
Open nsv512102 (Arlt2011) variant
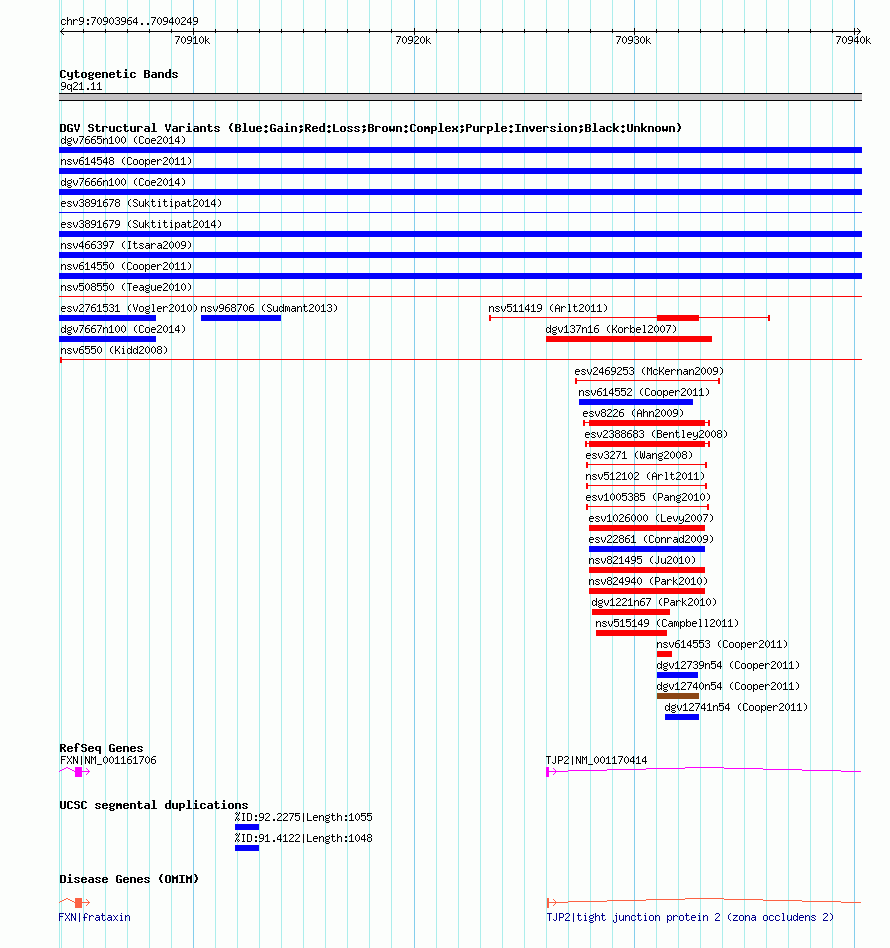645,476
